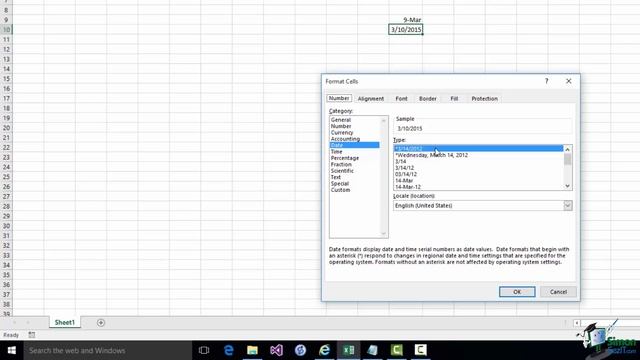Open white C-logo app in taskbar
This screenshot has height=360, width=640.
click(420, 350)
